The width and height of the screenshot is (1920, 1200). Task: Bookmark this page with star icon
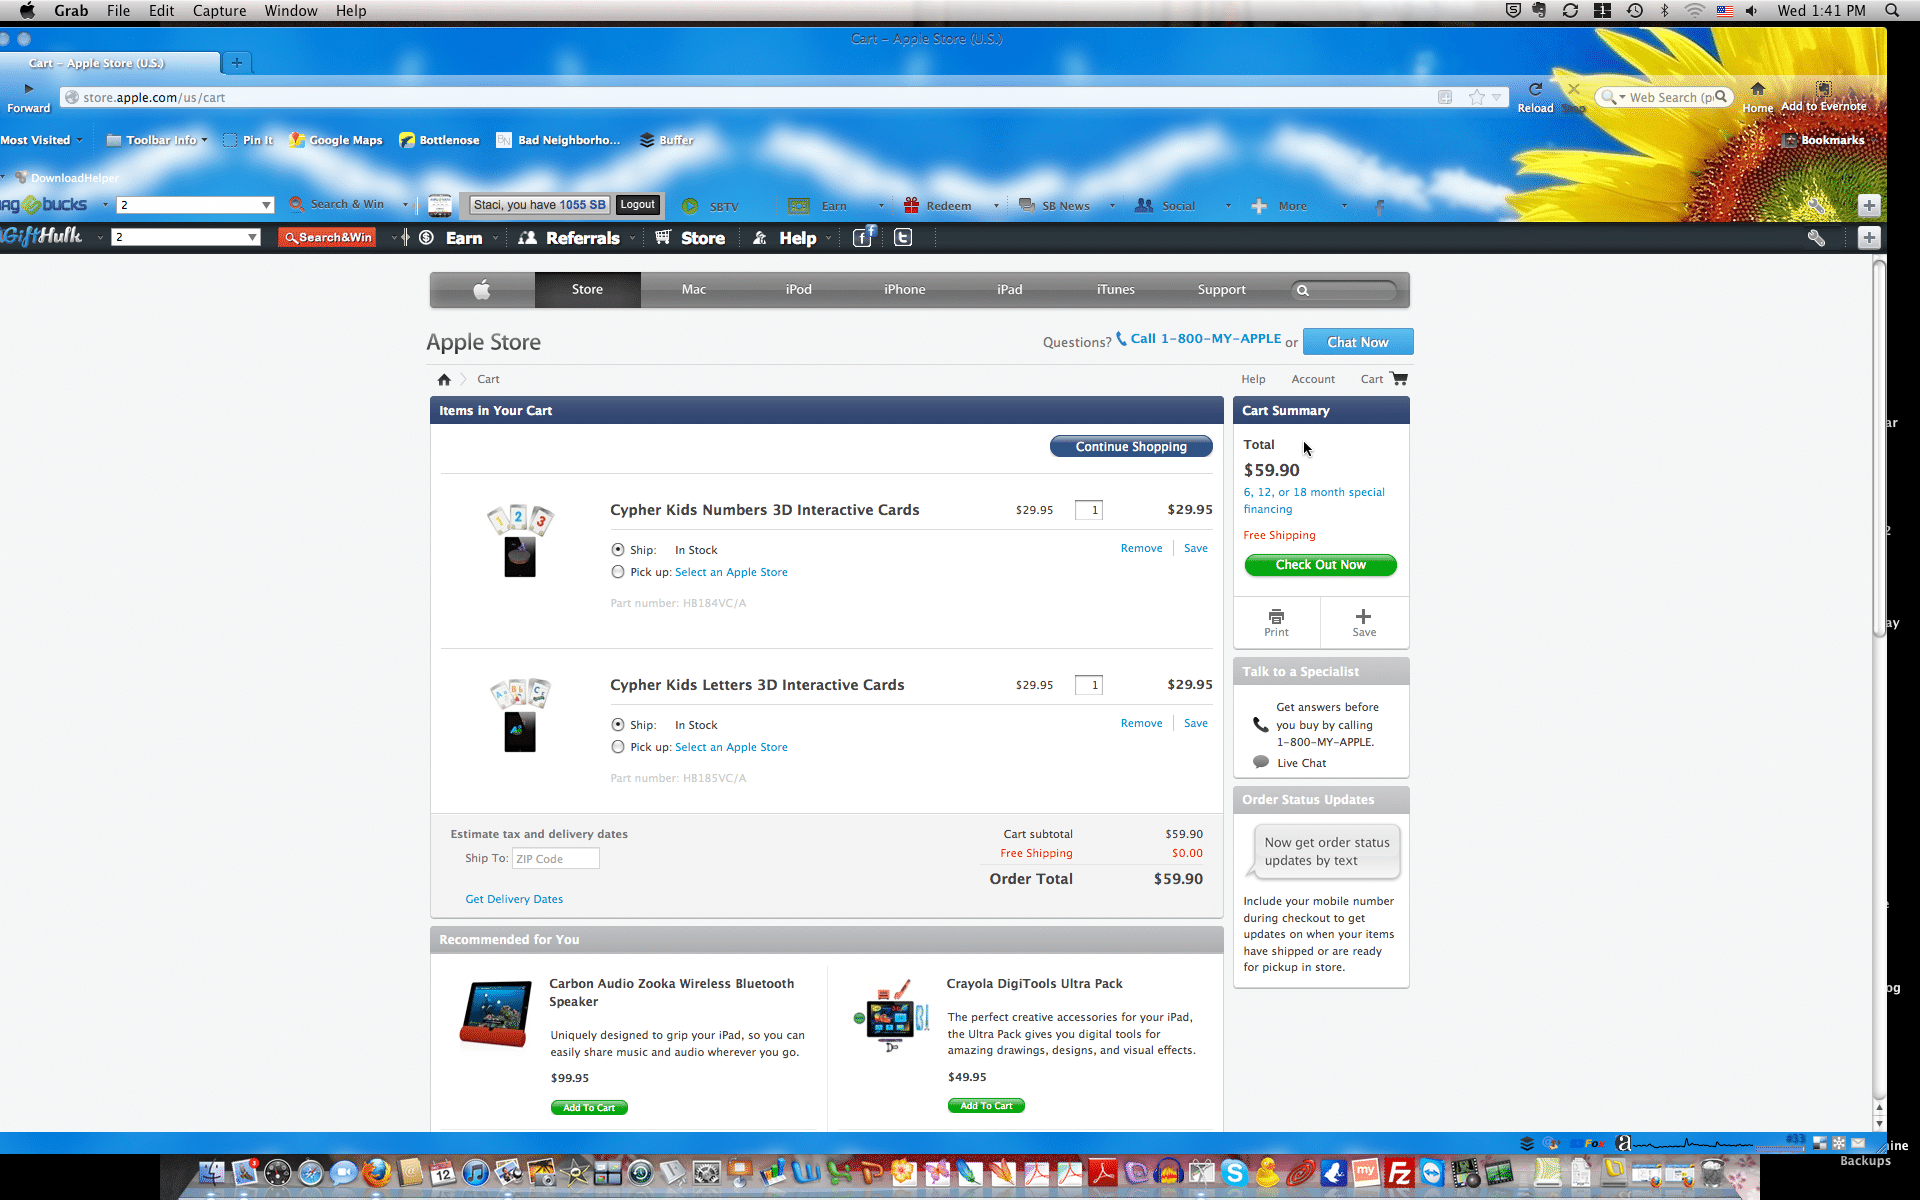coord(1477,97)
